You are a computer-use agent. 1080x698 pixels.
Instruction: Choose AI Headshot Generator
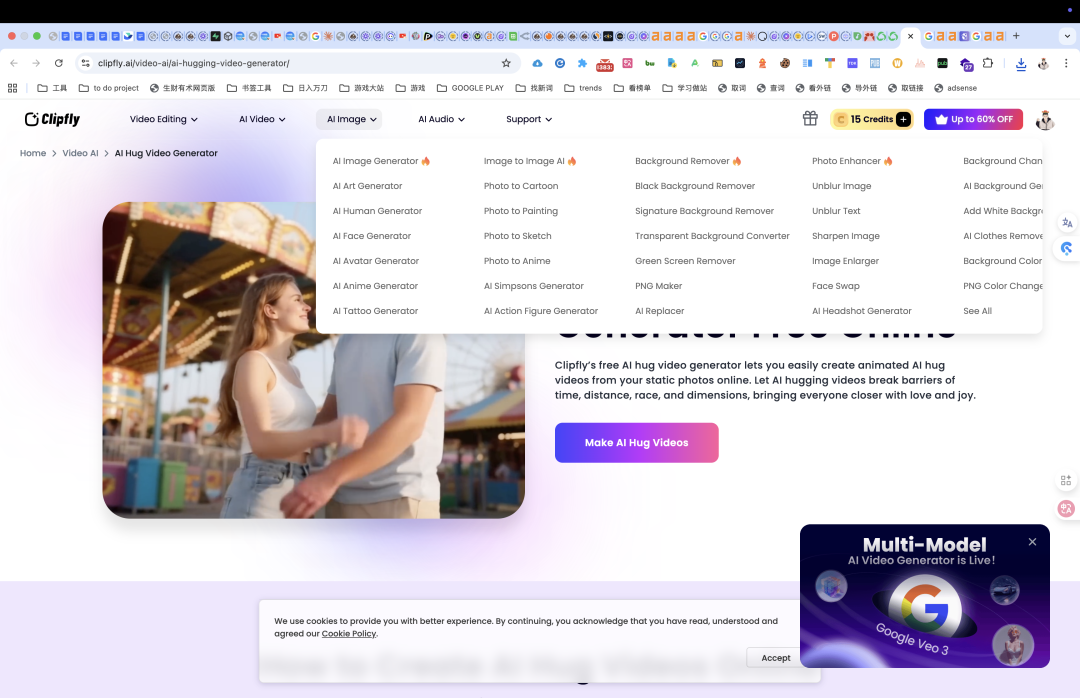[861, 311]
